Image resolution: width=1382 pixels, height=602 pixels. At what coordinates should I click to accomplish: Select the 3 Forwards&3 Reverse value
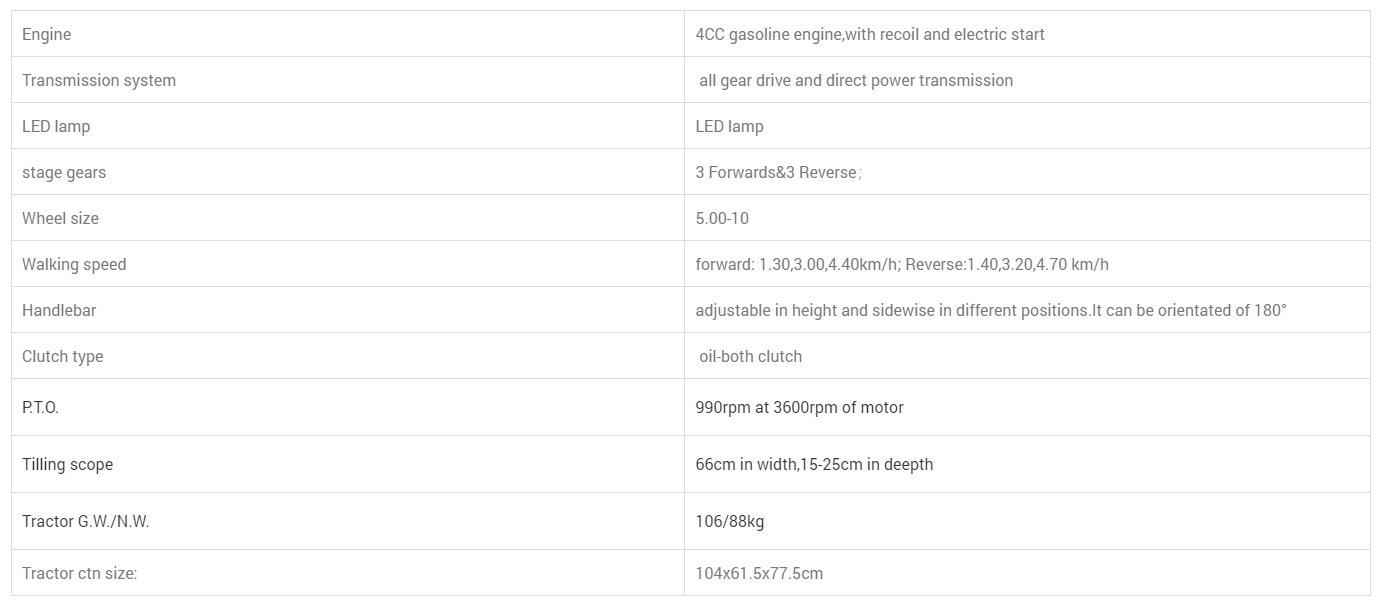(x=777, y=172)
